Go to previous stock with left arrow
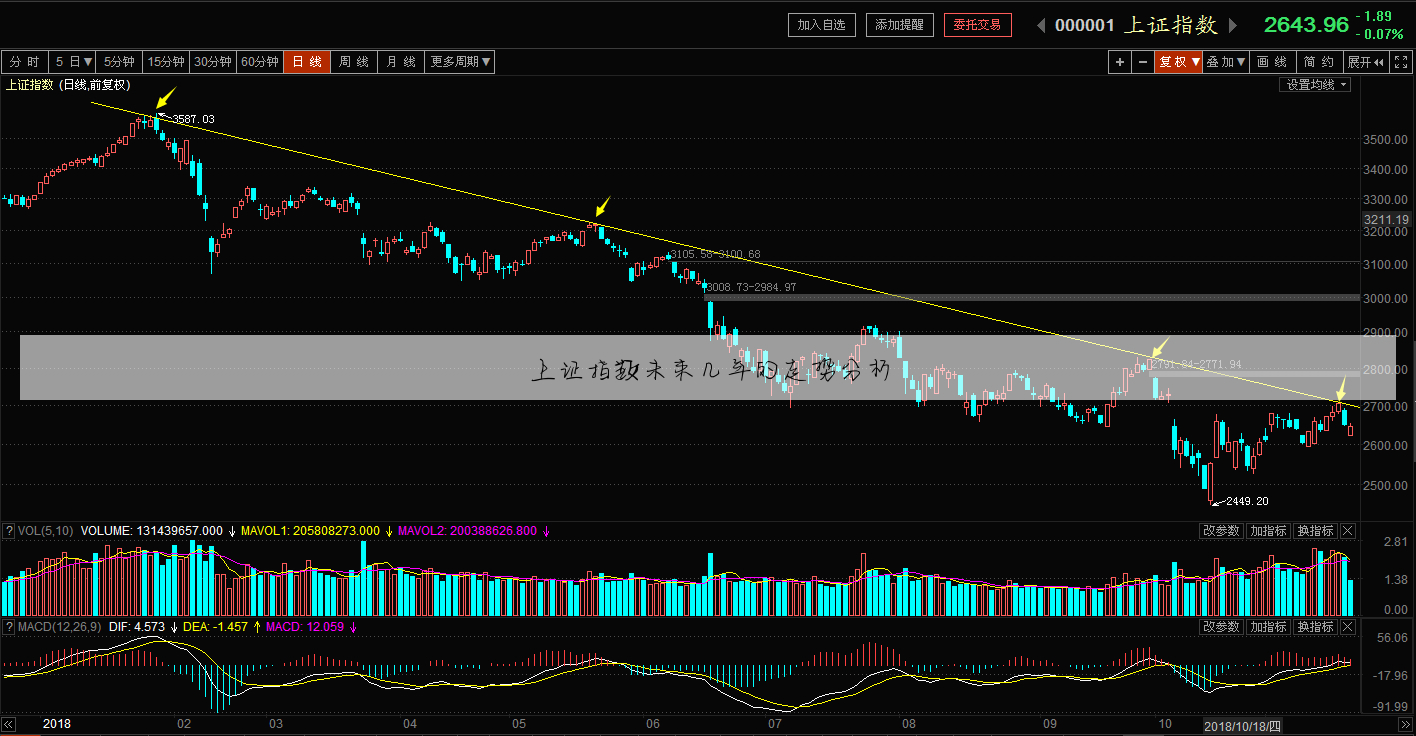The image size is (1416, 736). (1040, 25)
